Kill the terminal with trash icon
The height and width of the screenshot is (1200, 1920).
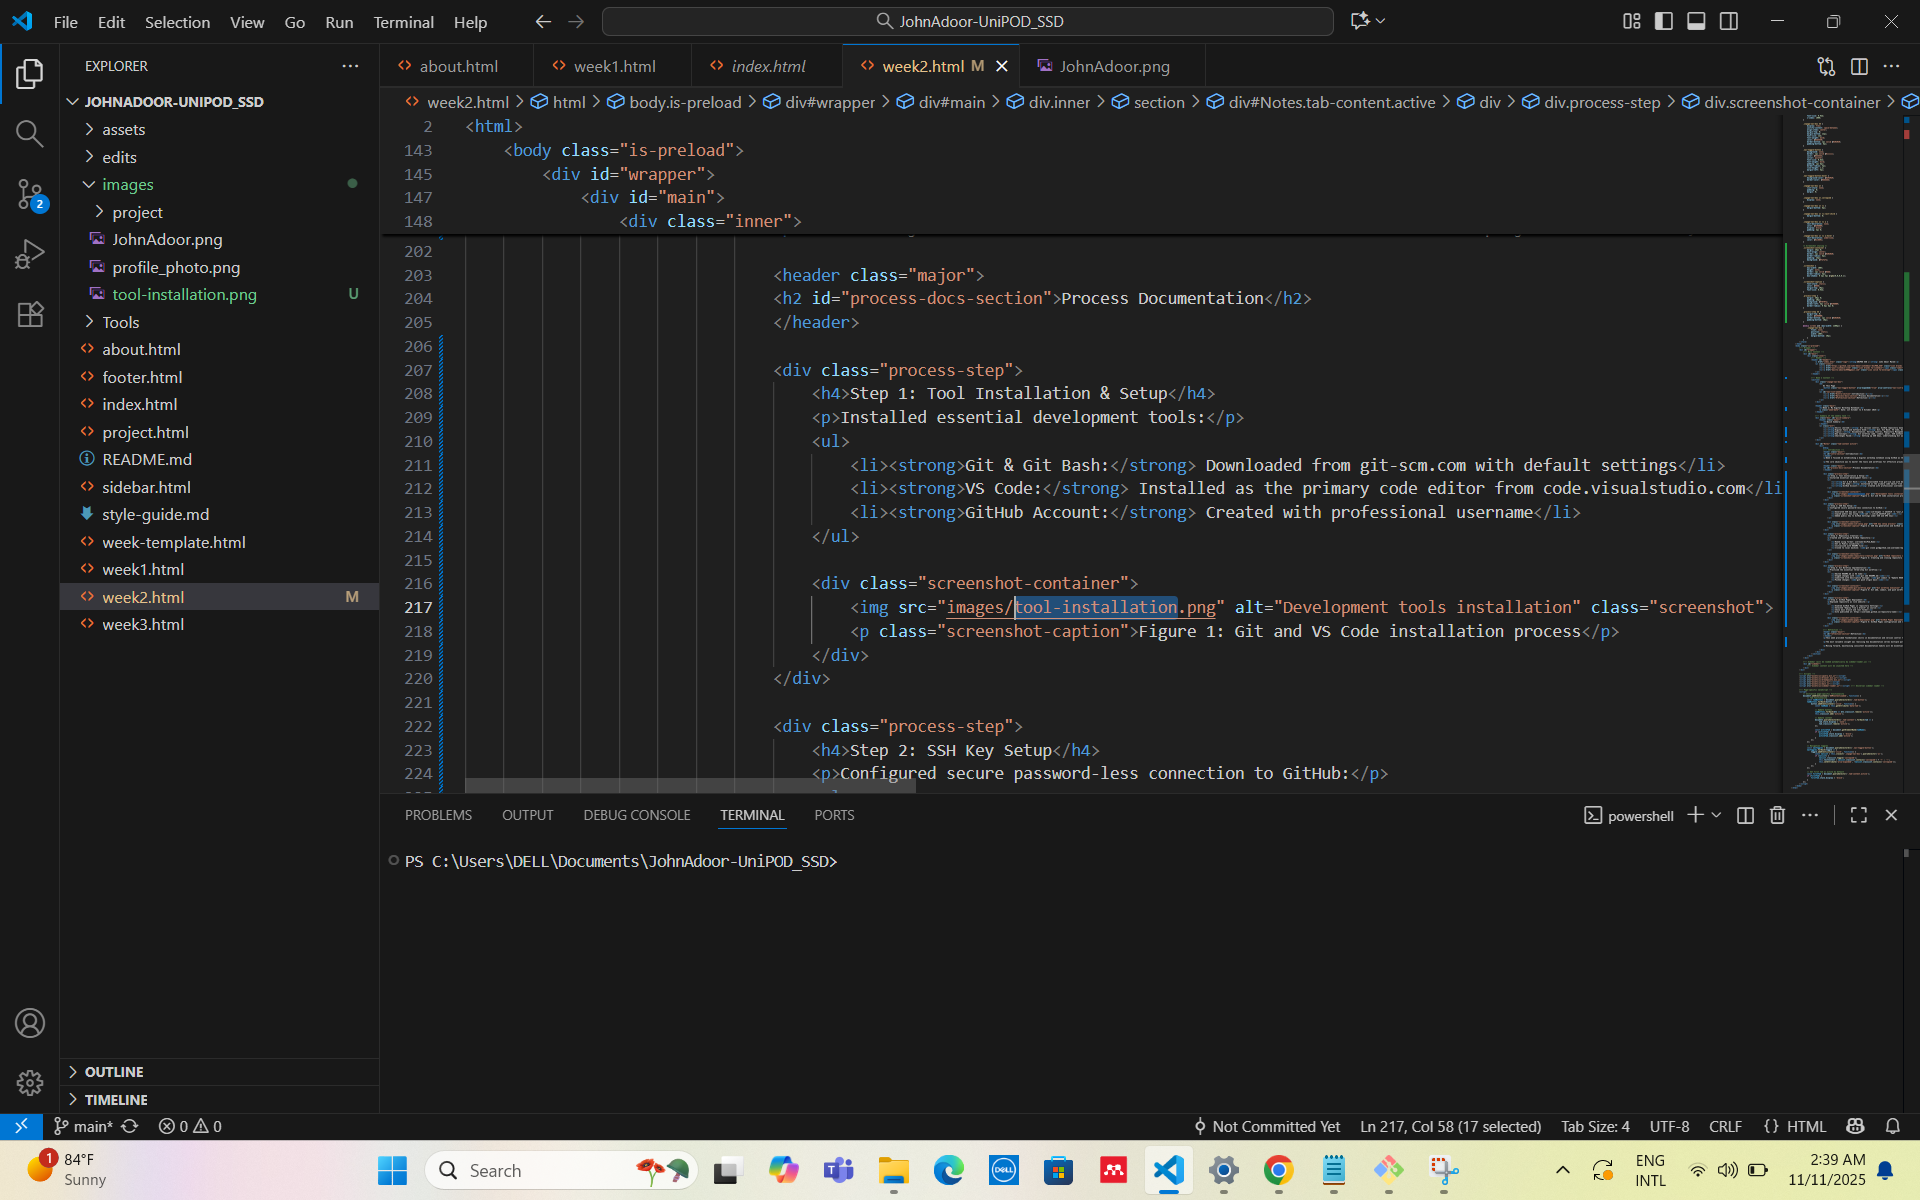point(1777,815)
